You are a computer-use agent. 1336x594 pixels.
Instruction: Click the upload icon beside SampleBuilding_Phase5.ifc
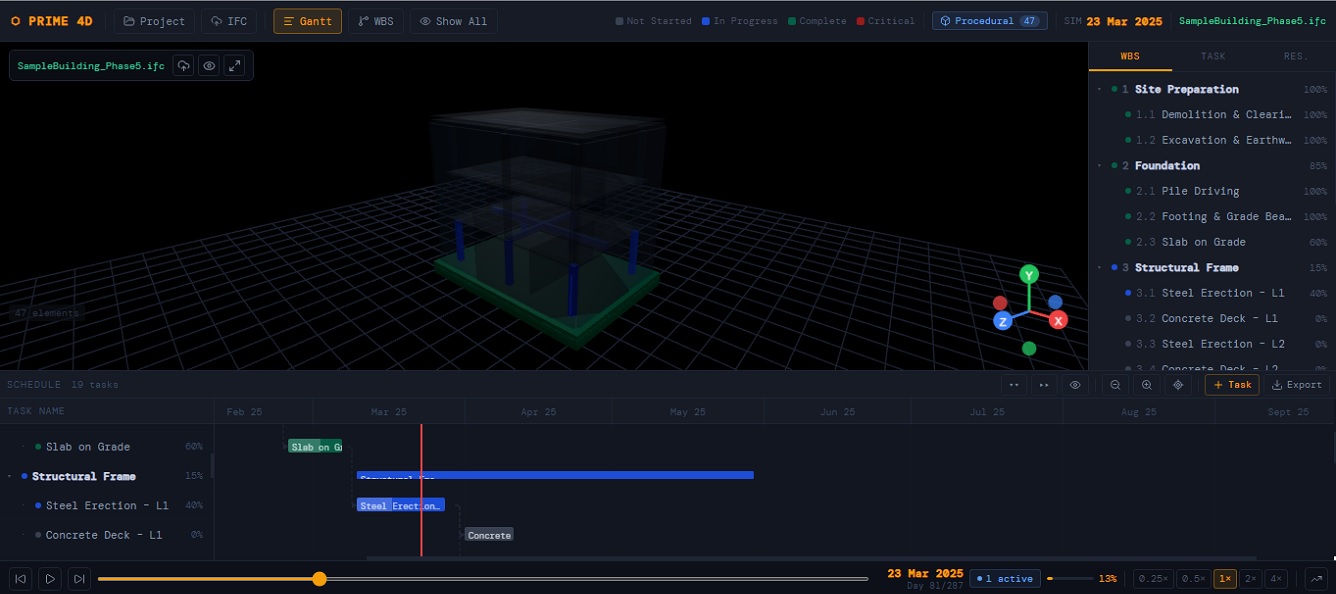coord(183,66)
